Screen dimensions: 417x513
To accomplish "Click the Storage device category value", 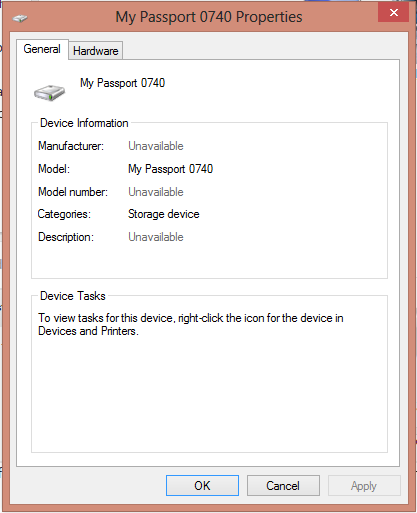I will tap(164, 214).
